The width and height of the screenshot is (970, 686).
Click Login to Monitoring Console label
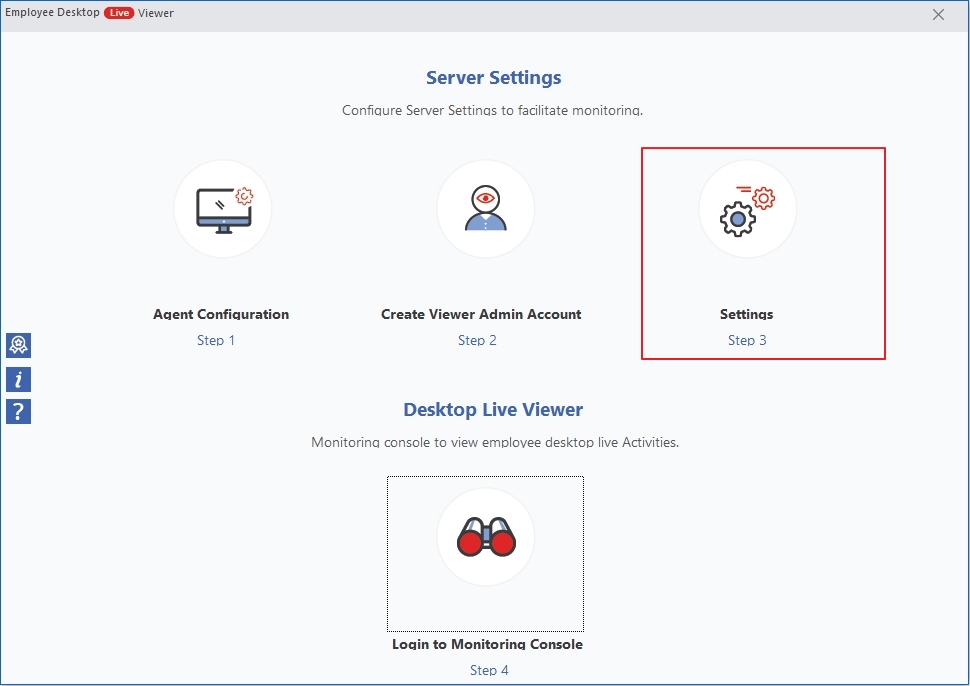(x=487, y=644)
